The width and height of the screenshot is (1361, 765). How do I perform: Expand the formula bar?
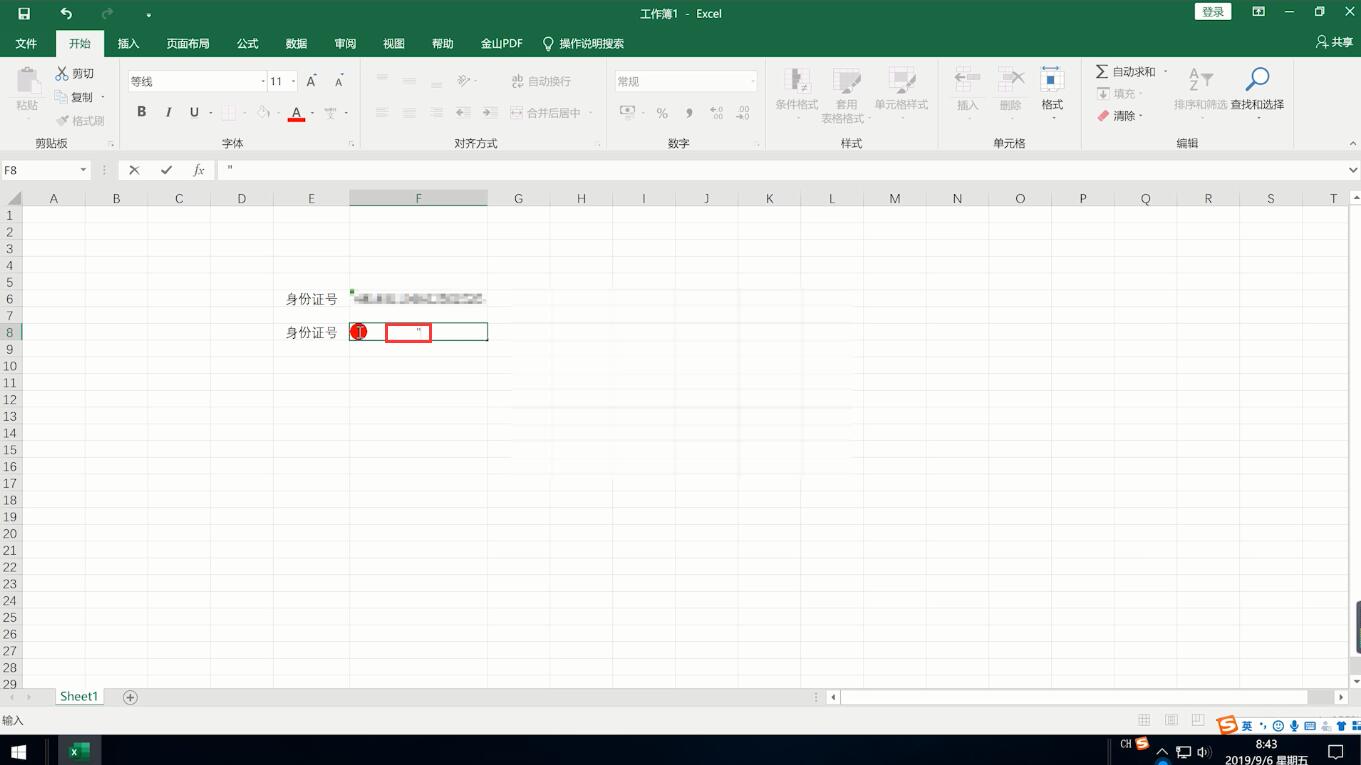[1353, 171]
